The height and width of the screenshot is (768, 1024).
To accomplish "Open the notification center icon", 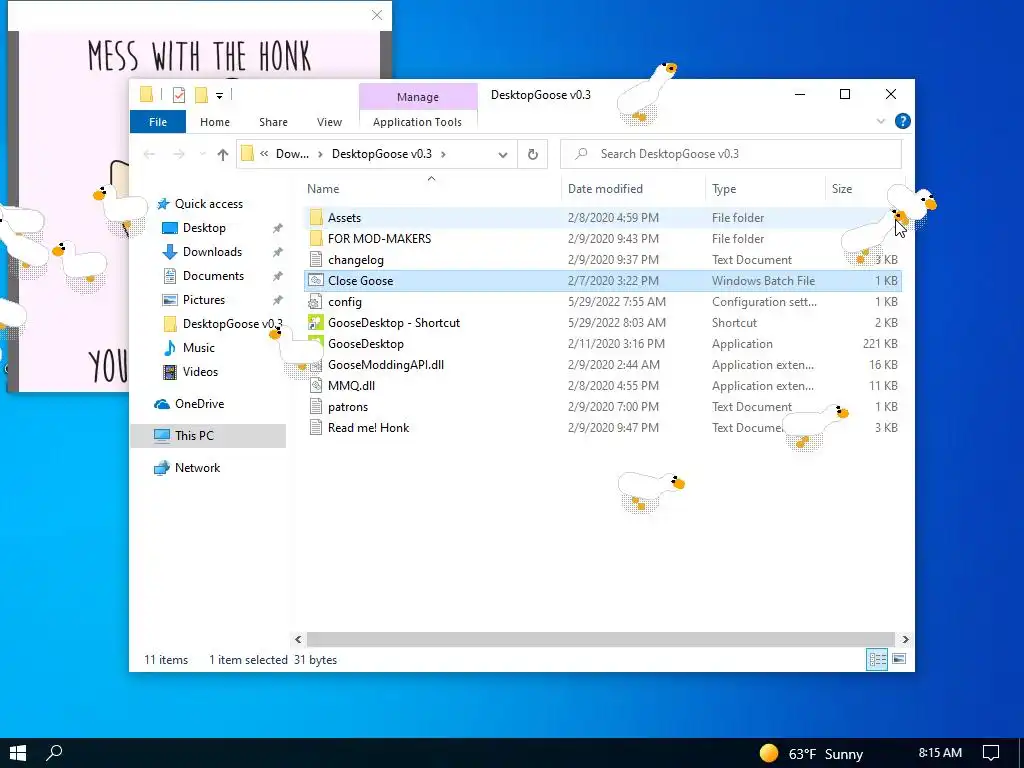I will point(991,753).
